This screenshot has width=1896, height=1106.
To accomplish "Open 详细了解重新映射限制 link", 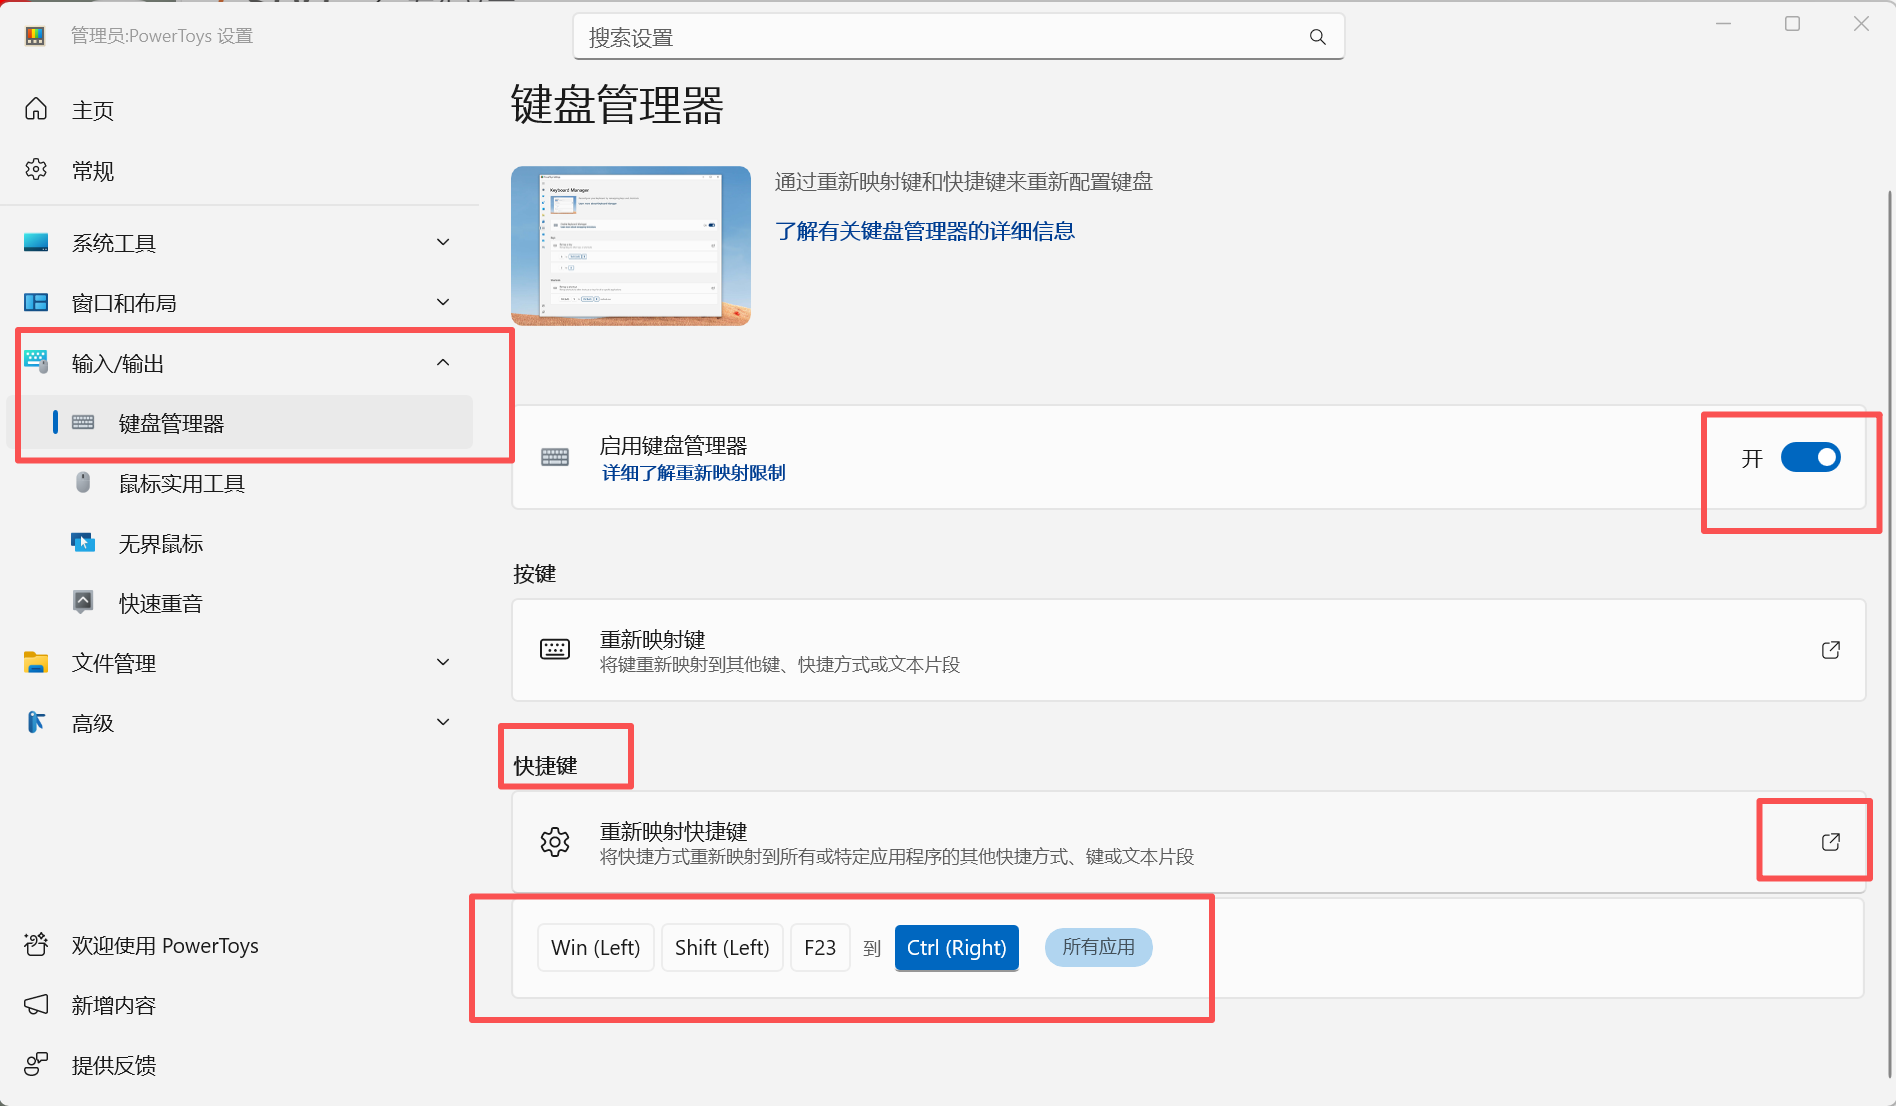I will point(693,473).
